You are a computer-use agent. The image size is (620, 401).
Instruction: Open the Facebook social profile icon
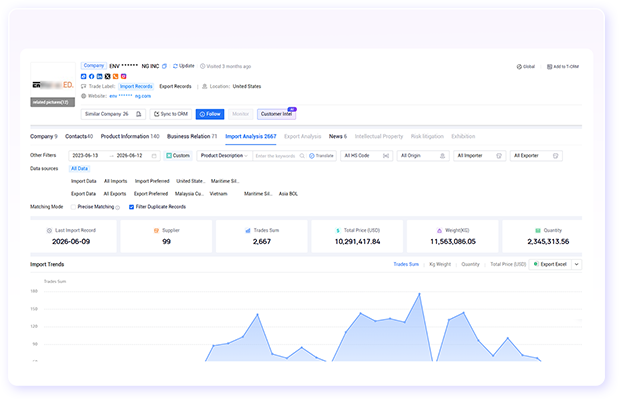point(91,76)
